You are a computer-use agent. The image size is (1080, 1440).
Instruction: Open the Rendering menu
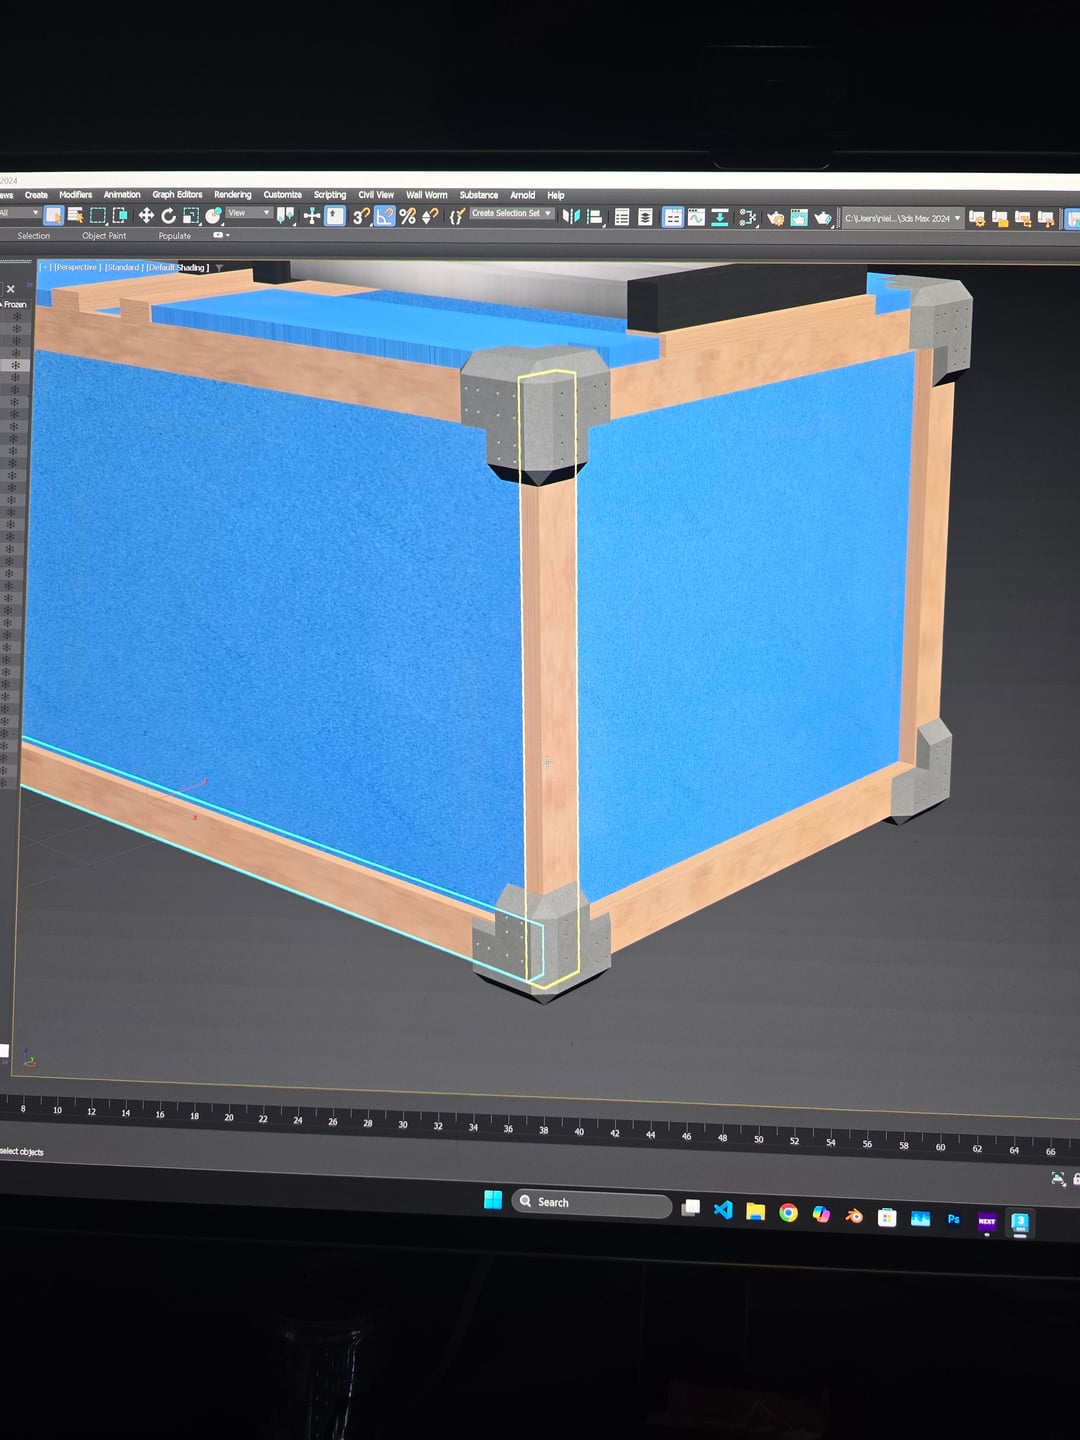pyautogui.click(x=232, y=195)
